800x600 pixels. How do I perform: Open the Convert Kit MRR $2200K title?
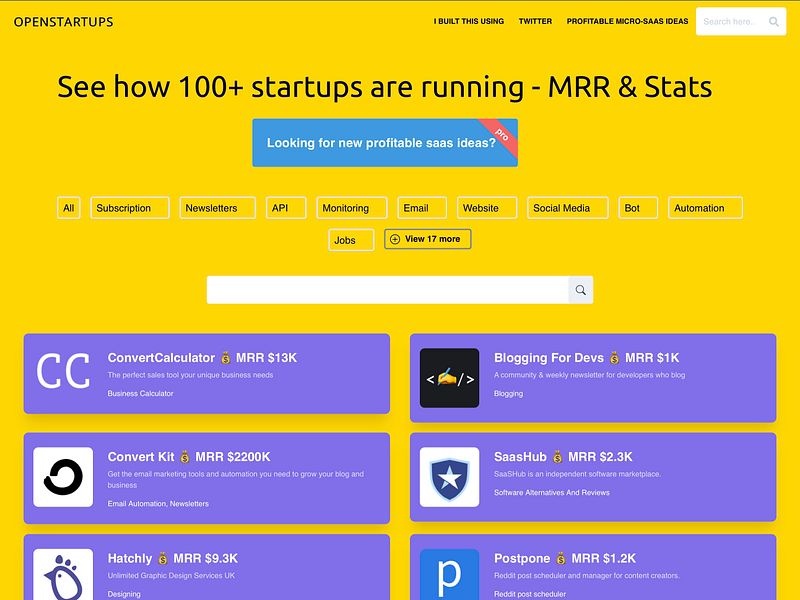click(x=189, y=457)
